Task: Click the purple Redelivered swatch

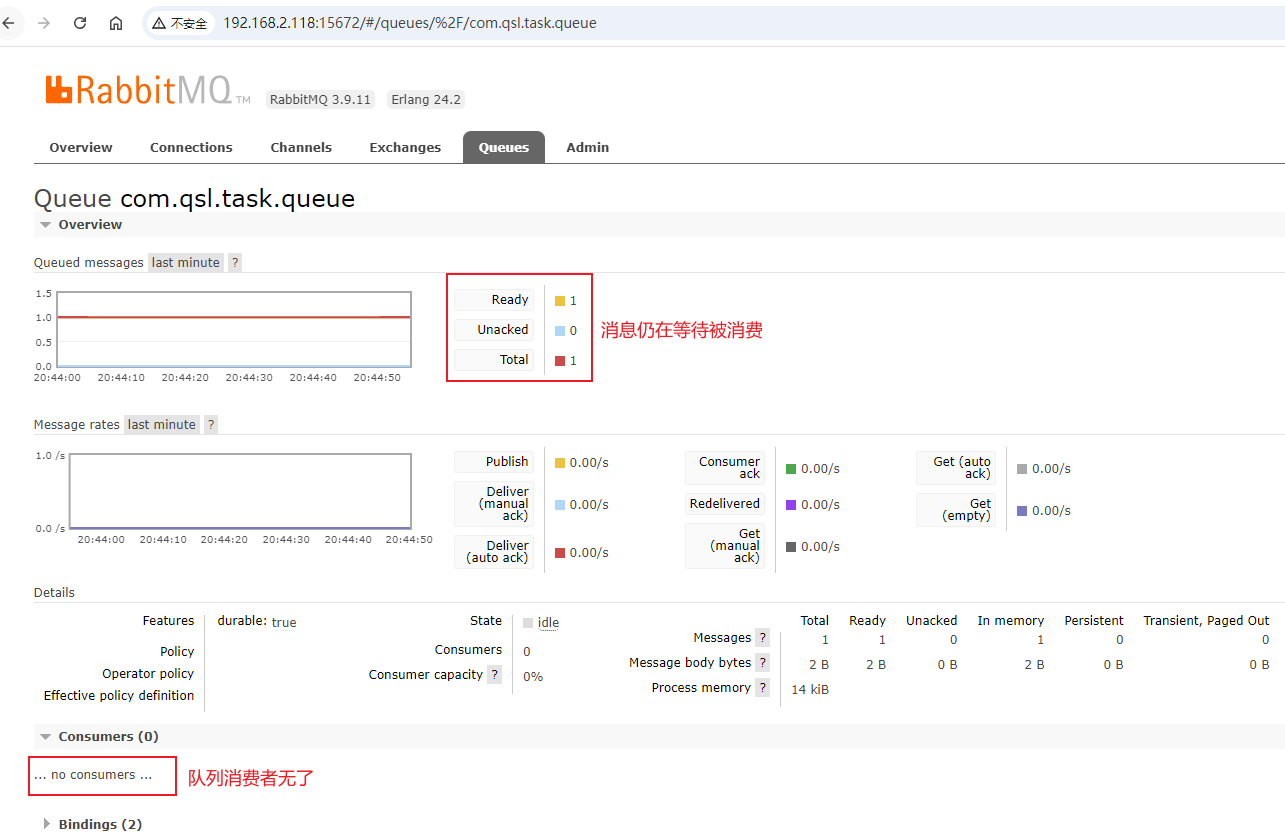Action: [x=791, y=505]
